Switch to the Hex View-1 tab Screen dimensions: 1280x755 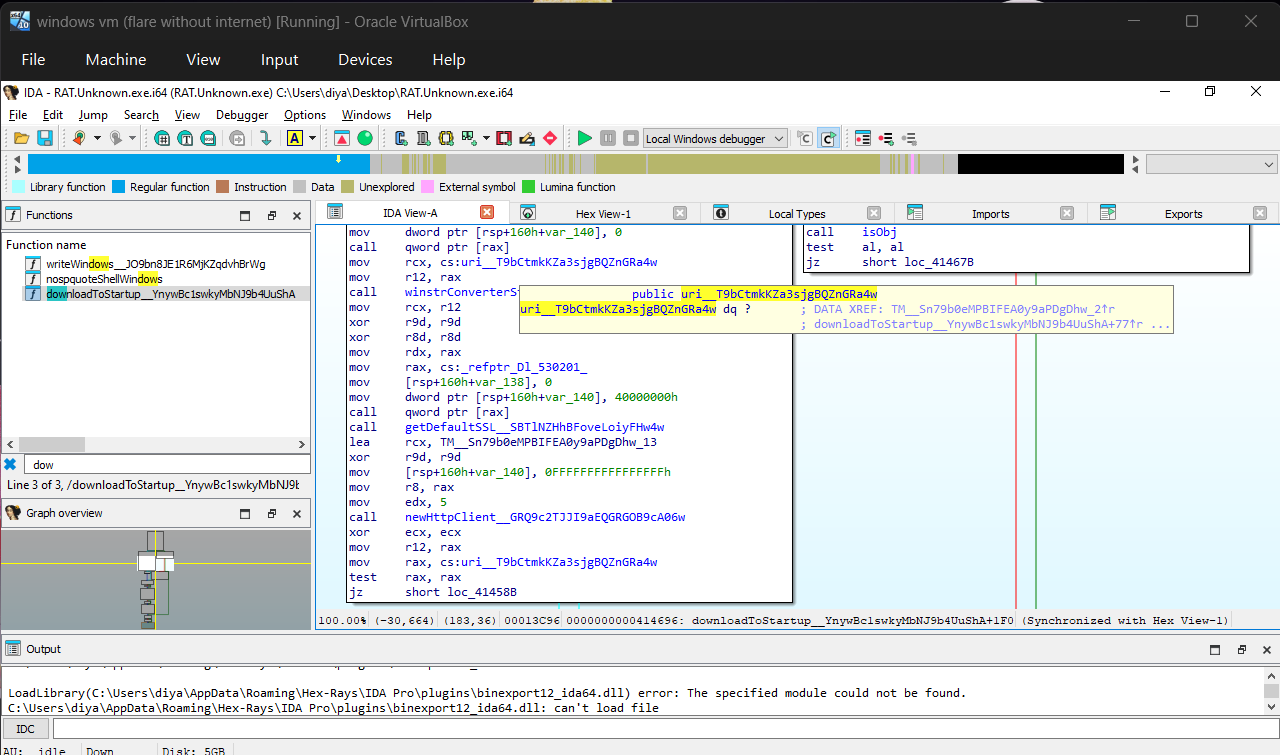click(604, 213)
